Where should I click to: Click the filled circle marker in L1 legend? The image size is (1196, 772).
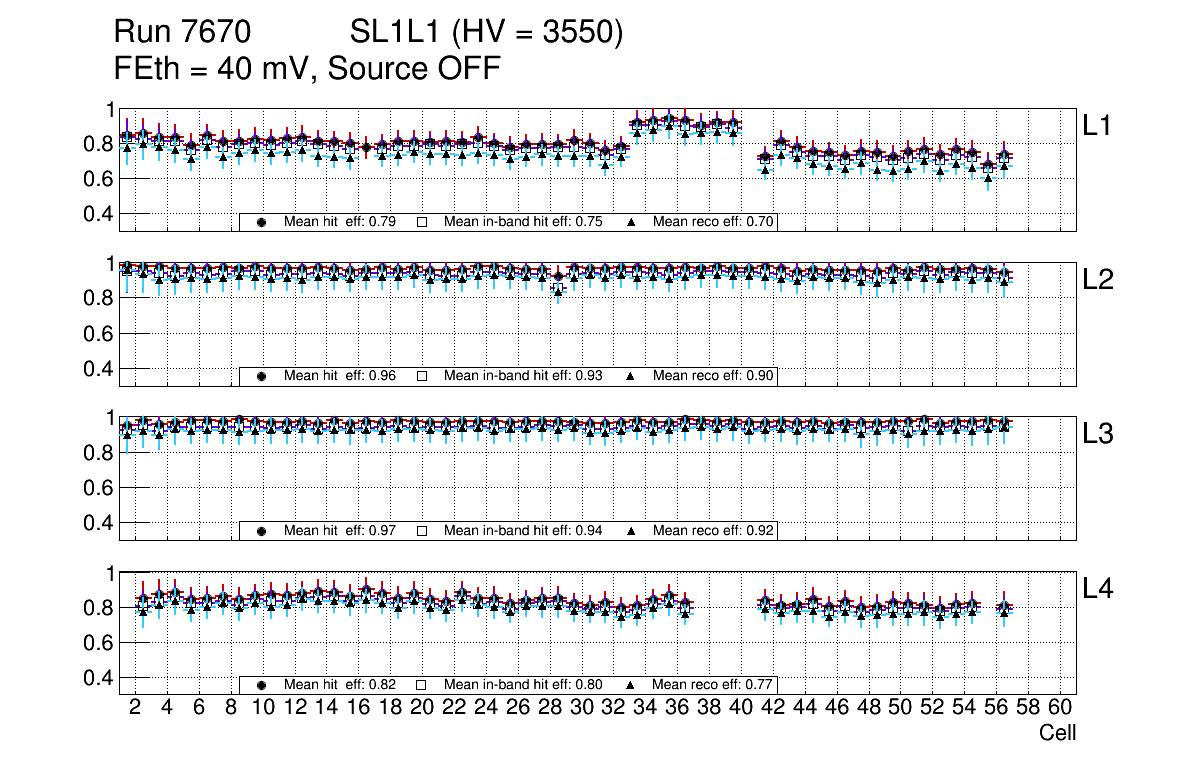coord(261,222)
